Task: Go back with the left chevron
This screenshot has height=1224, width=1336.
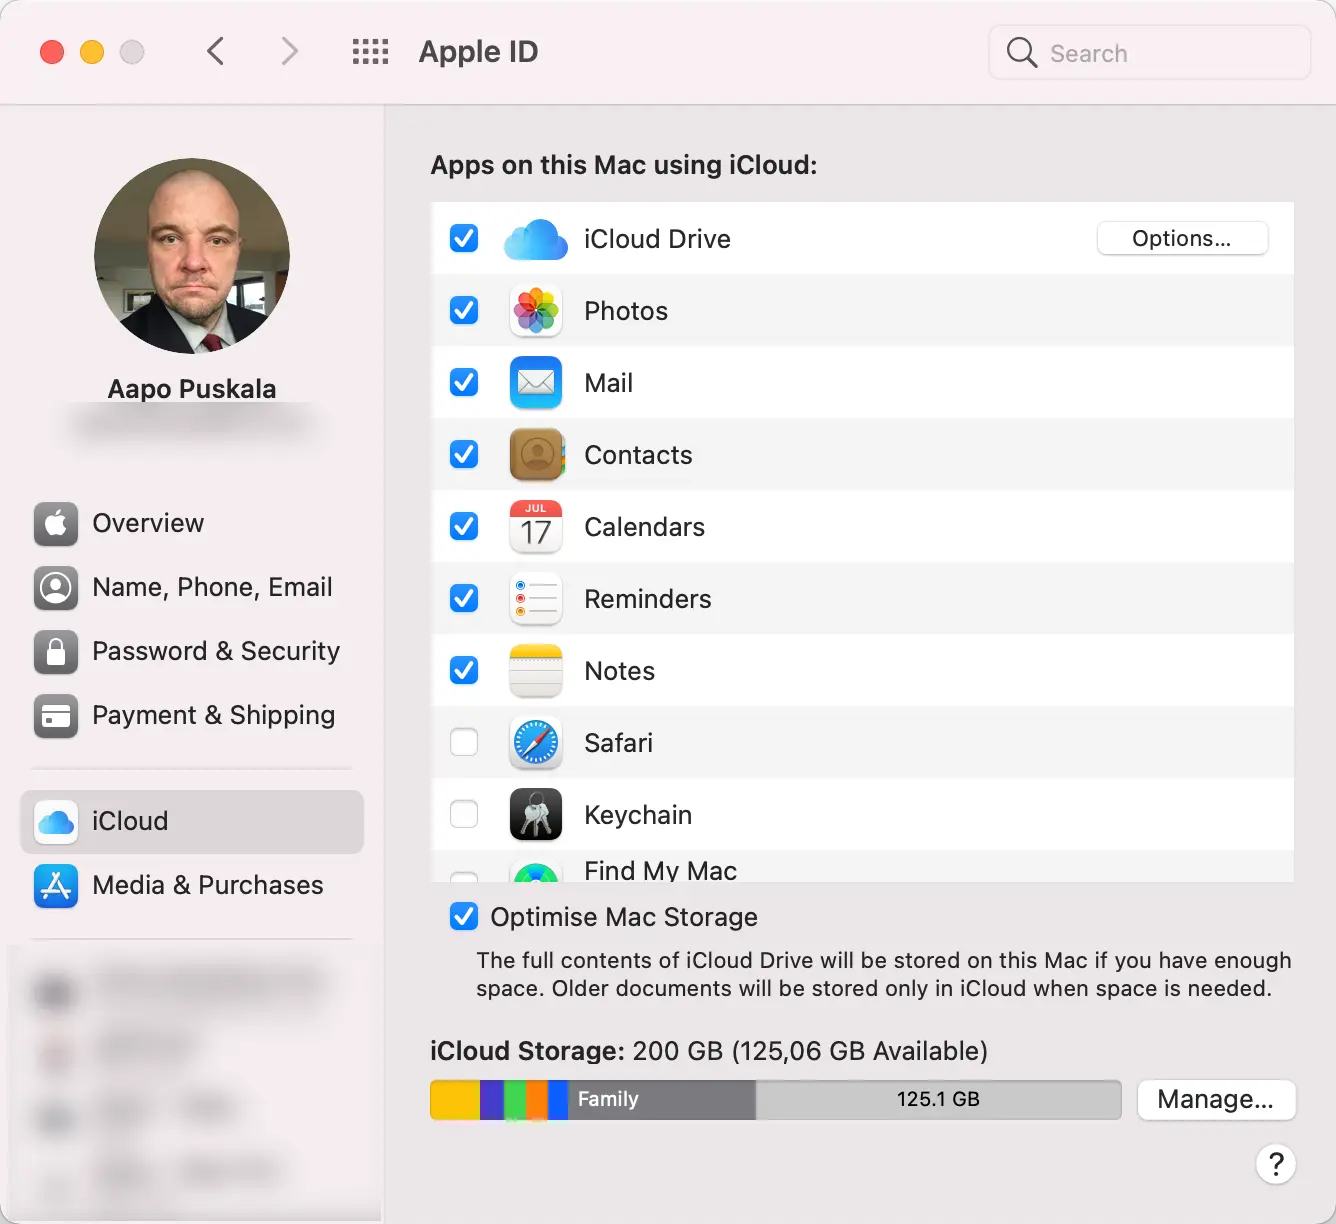Action: (x=215, y=51)
